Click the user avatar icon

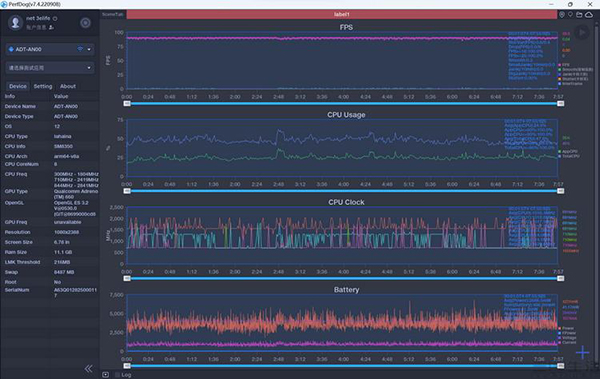click(x=15, y=22)
